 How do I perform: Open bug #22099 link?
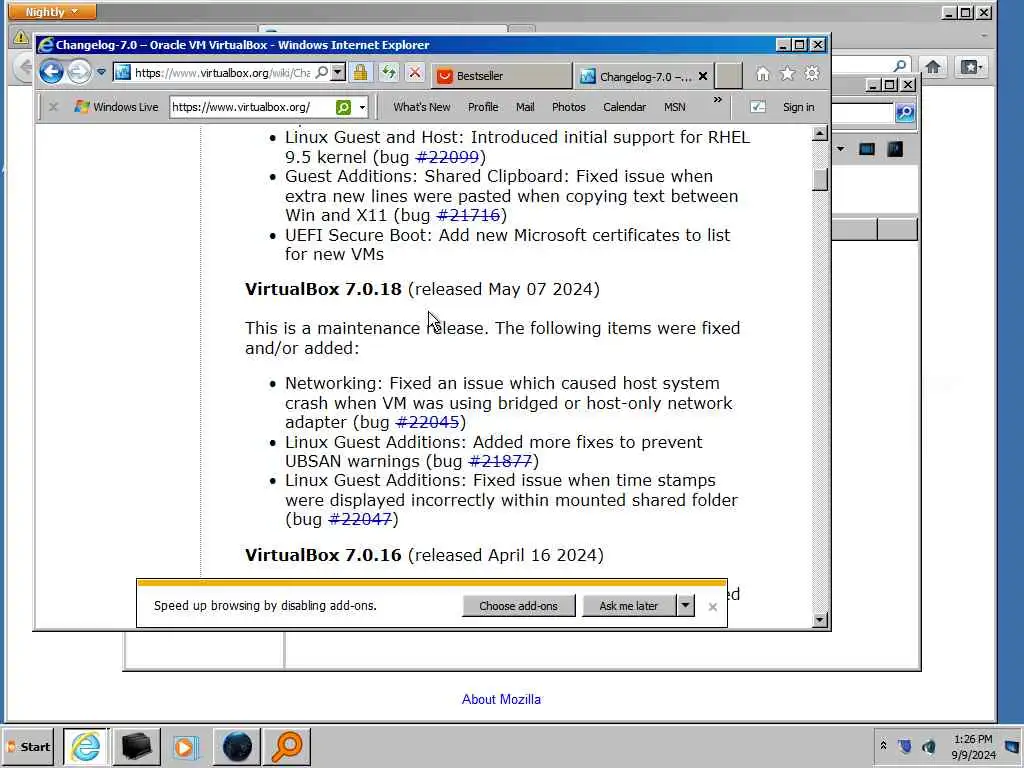click(447, 157)
